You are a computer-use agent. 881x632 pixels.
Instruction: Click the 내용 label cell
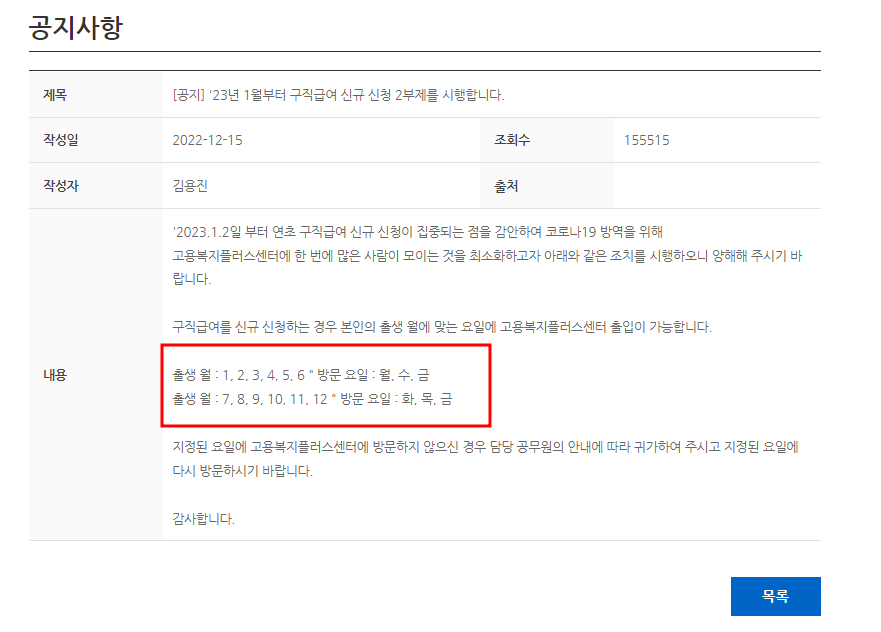click(x=96, y=375)
